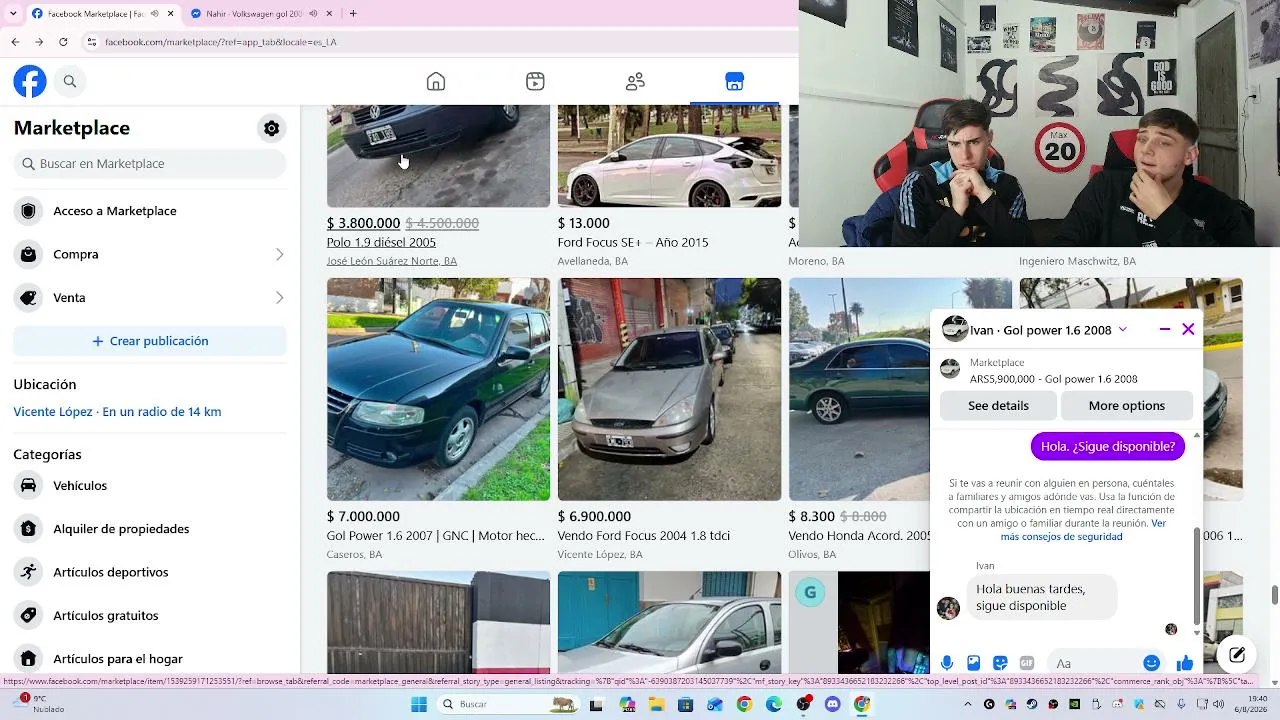Go to the Facebook Home tab
This screenshot has width=1280, height=720.
(x=436, y=82)
